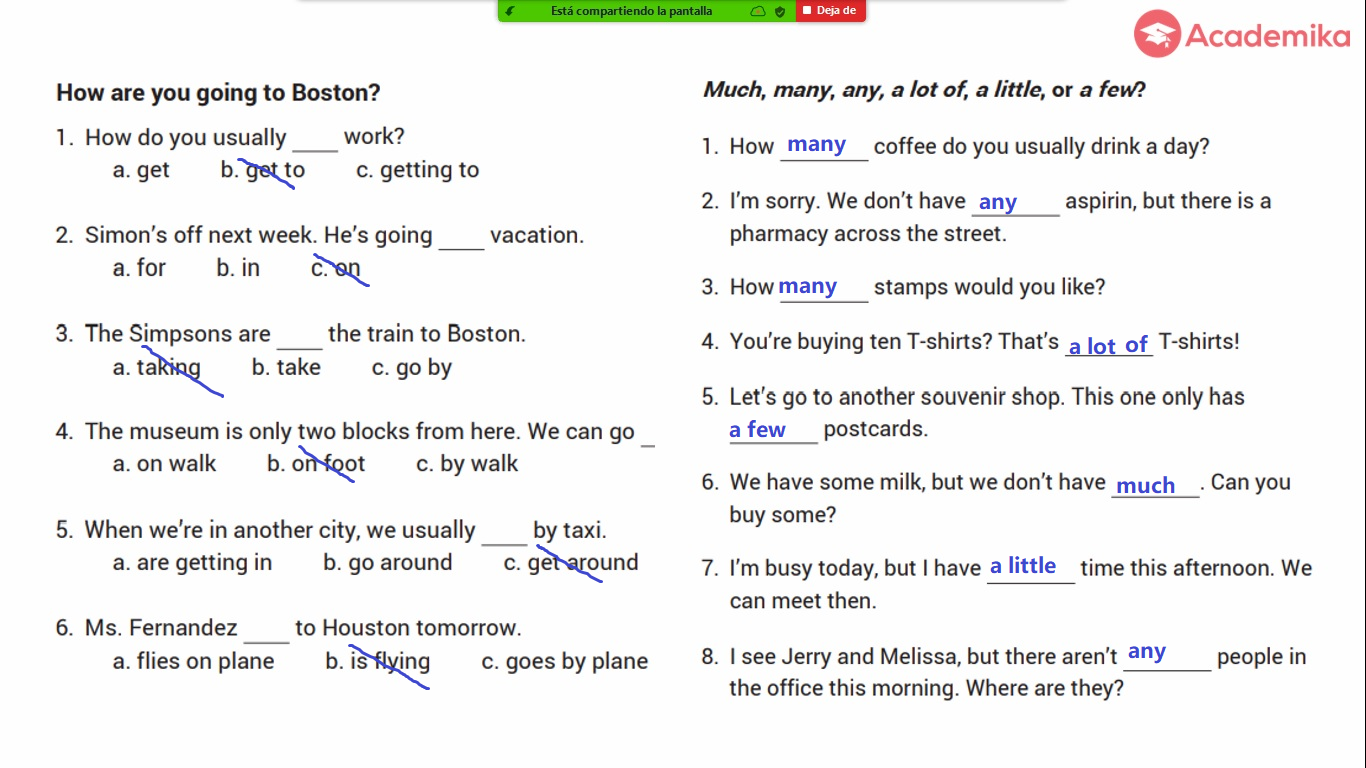Select answer 'c. go by' in question 3
This screenshot has width=1366, height=768.
pos(412,367)
